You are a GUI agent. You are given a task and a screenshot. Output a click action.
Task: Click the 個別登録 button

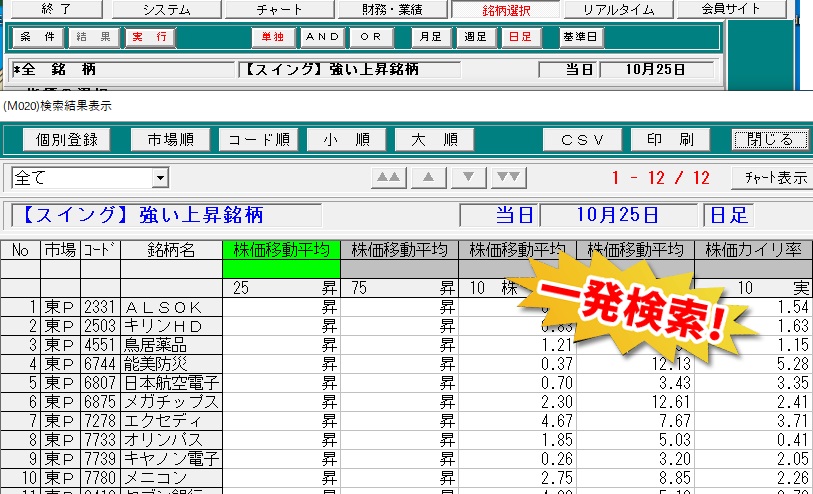click(66, 139)
